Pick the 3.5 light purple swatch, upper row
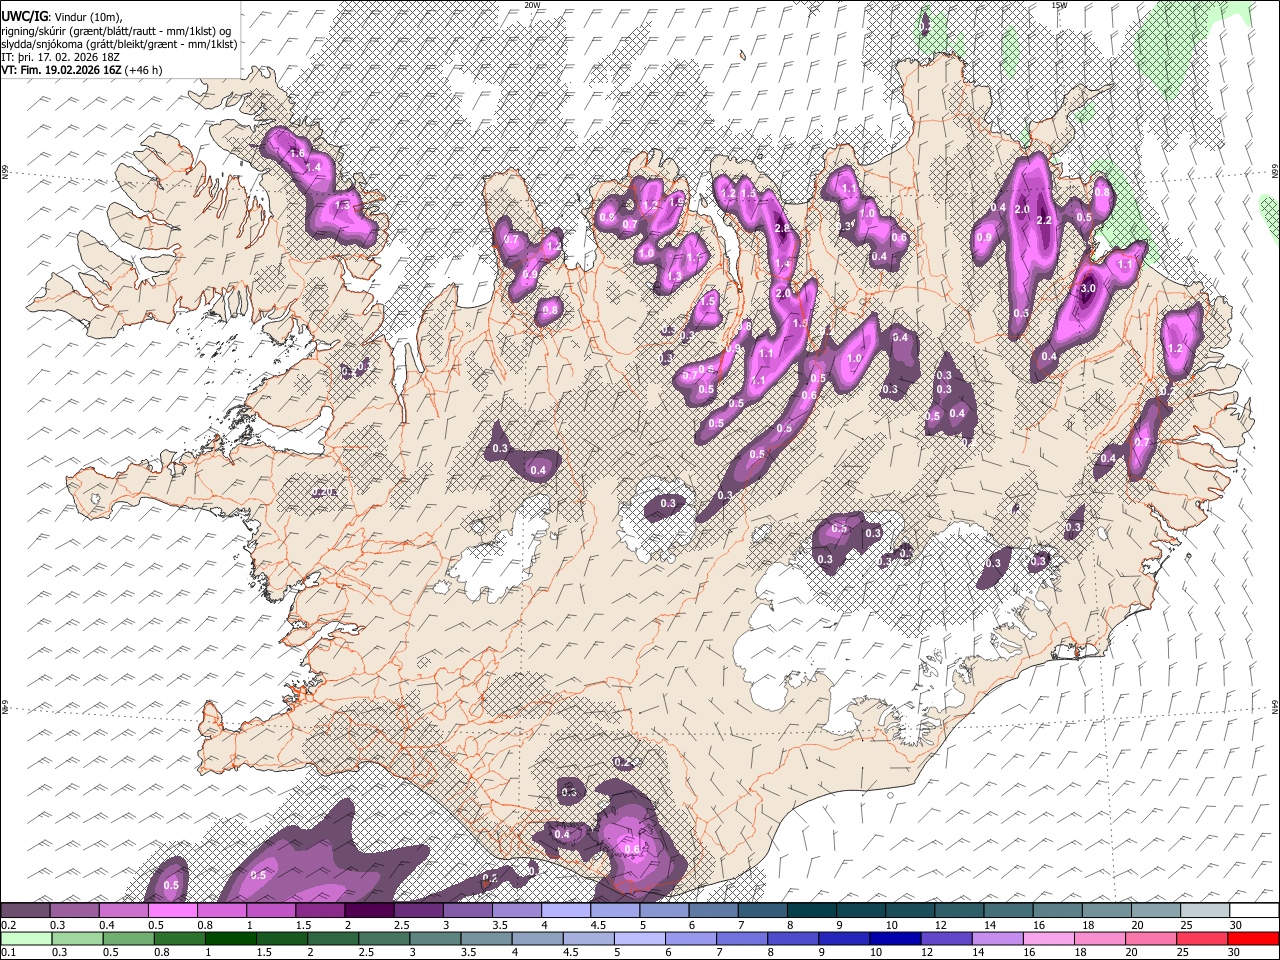The image size is (1280, 960). [516, 911]
